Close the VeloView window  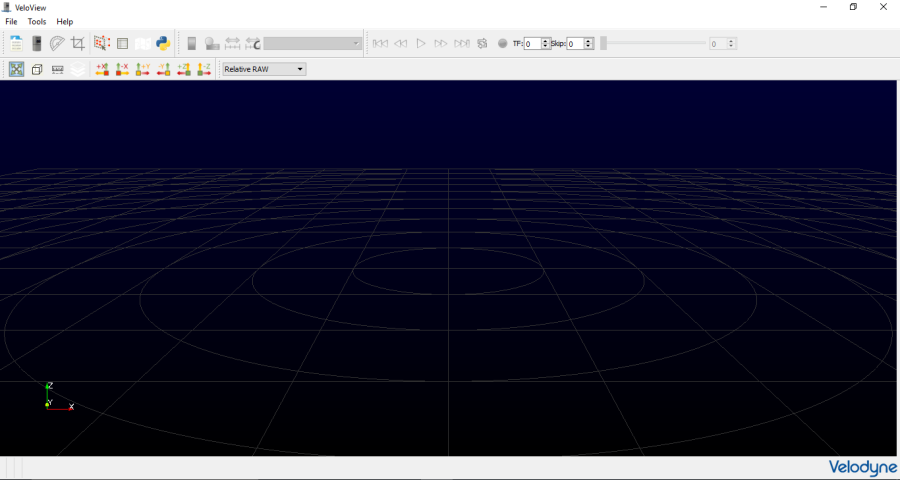(x=883, y=7)
